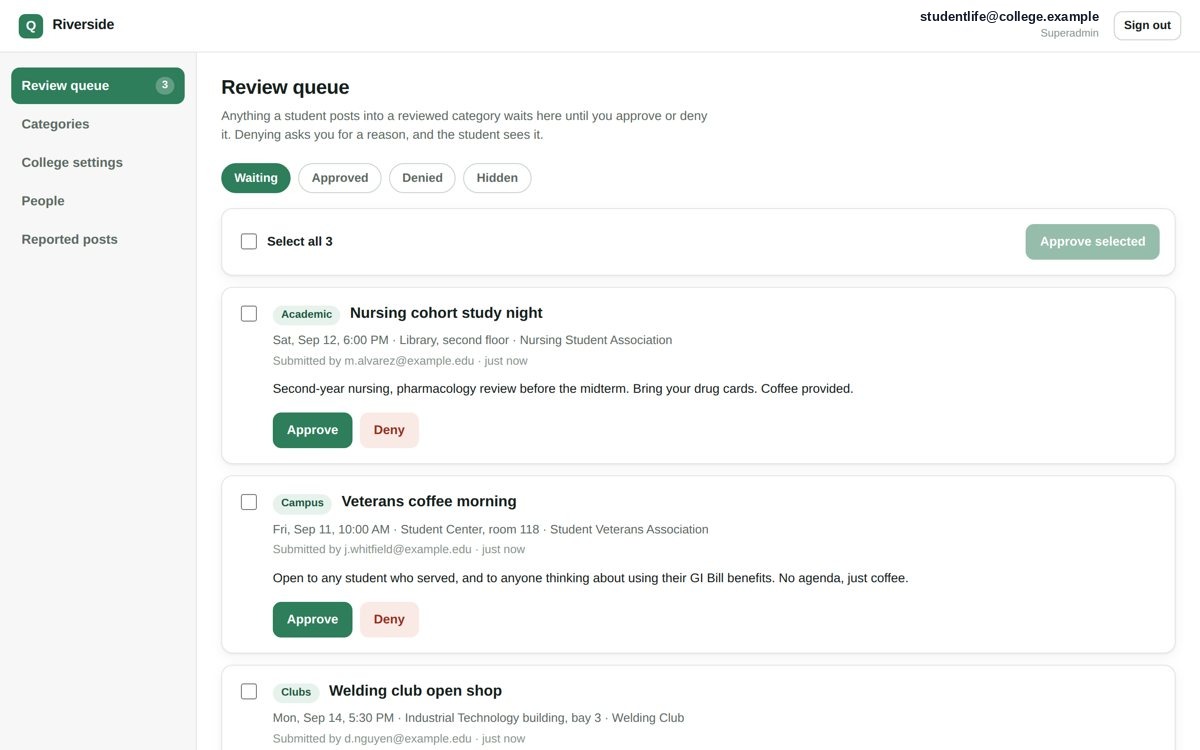The image size is (1200, 750).
Task: Click the GI Bill benefits description text
Action: click(590, 578)
